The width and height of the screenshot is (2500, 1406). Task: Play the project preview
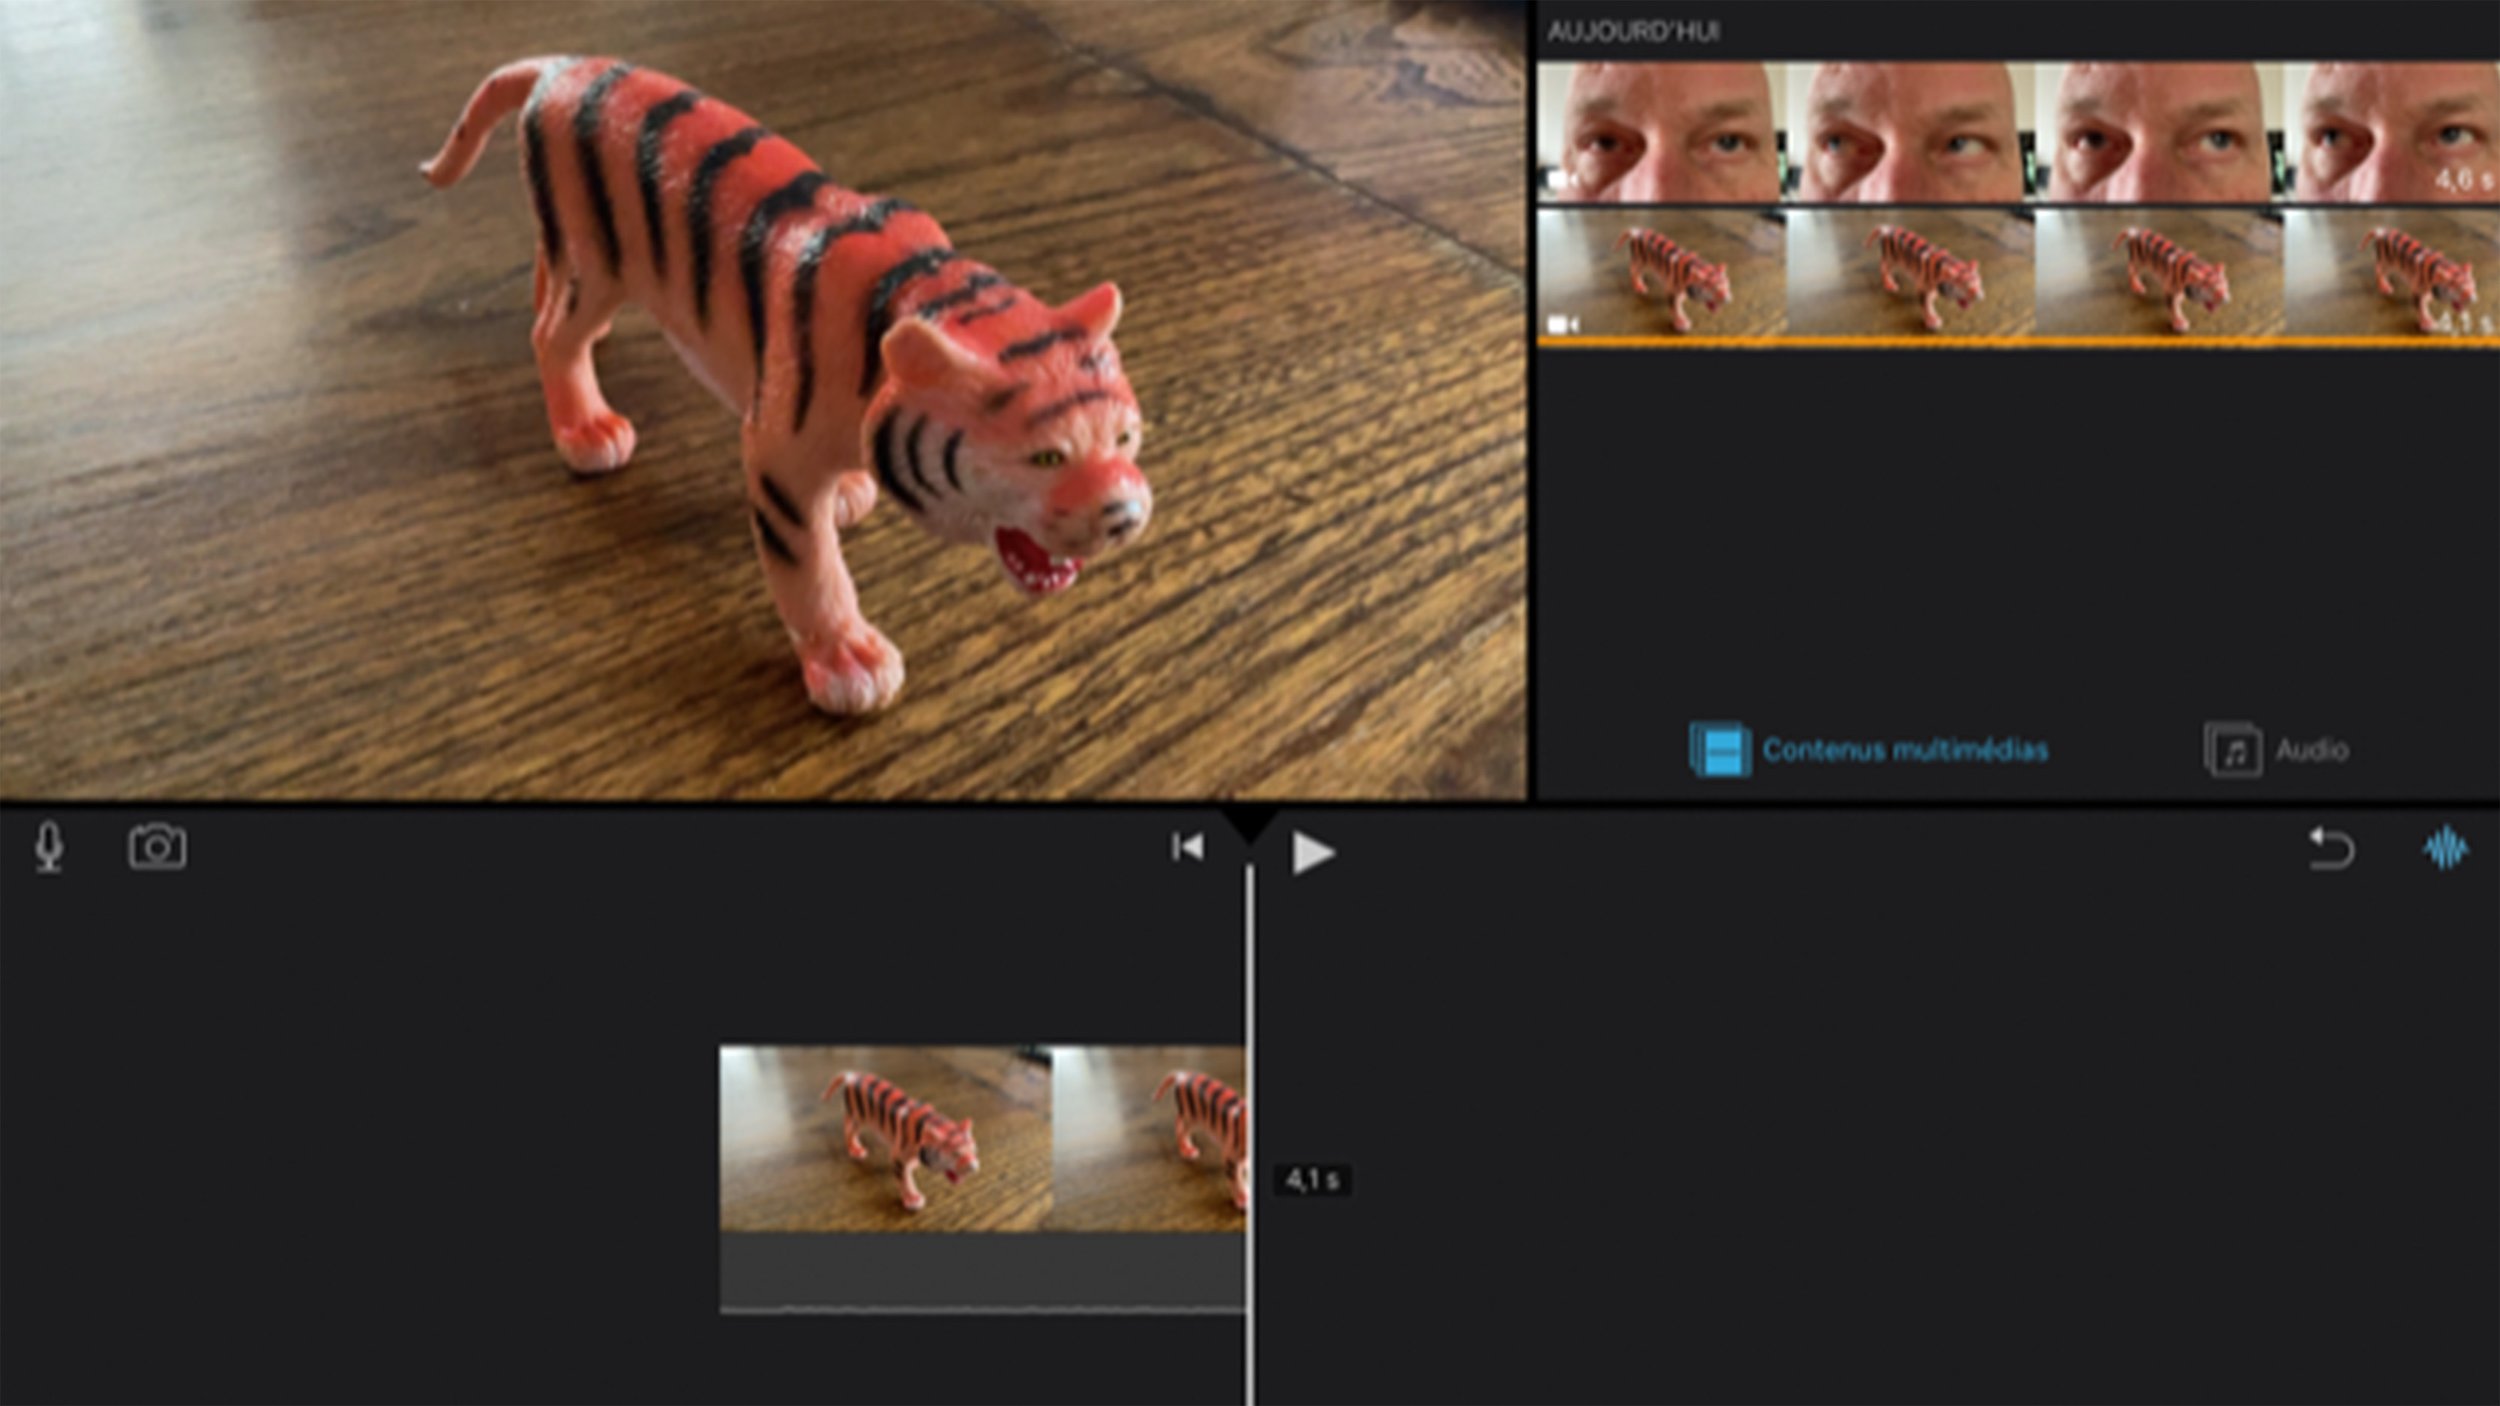tap(1311, 849)
